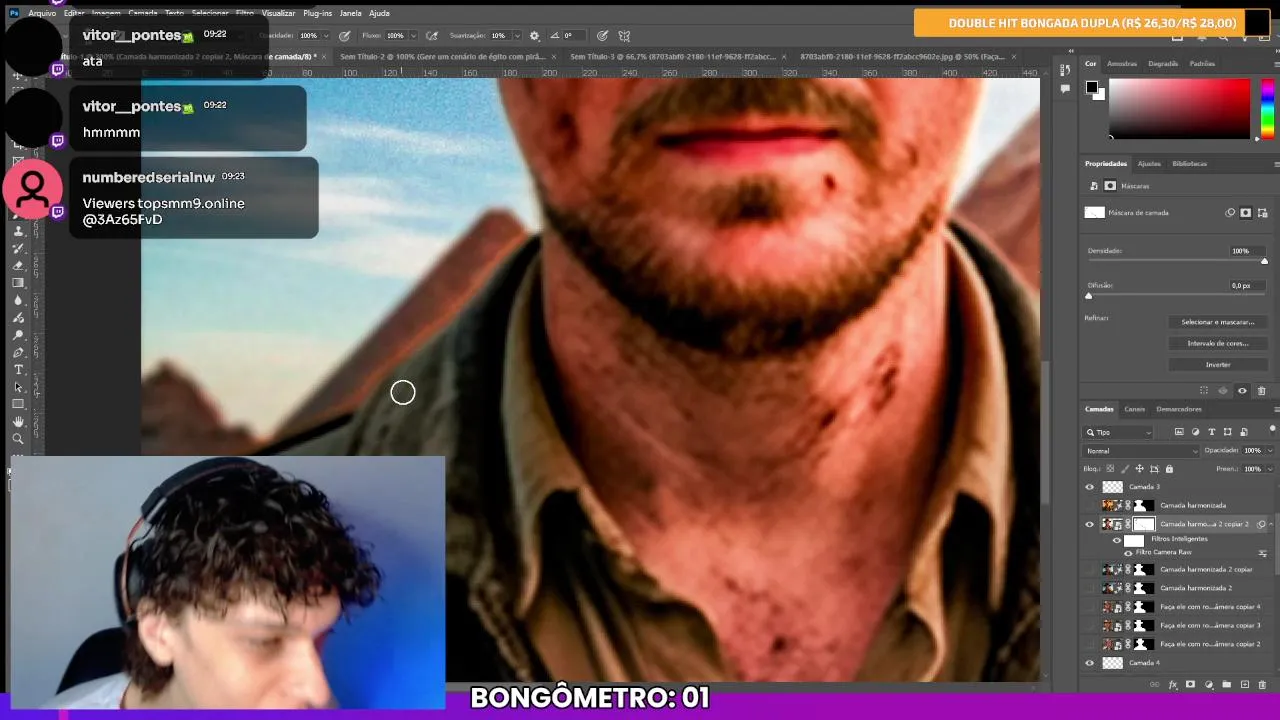
Task: Open the Visualizar menu
Action: point(278,13)
